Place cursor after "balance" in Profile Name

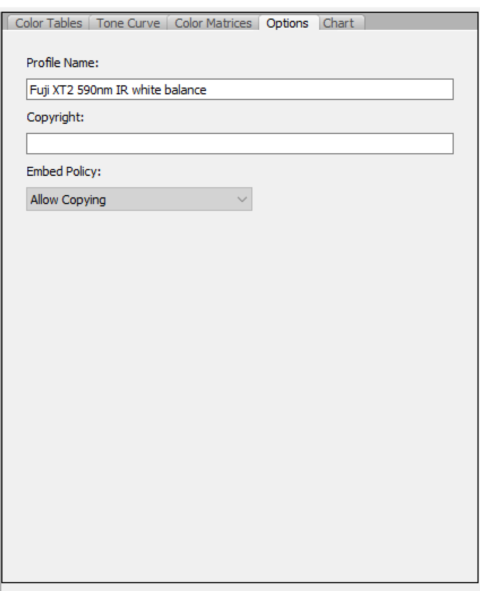tap(207, 90)
